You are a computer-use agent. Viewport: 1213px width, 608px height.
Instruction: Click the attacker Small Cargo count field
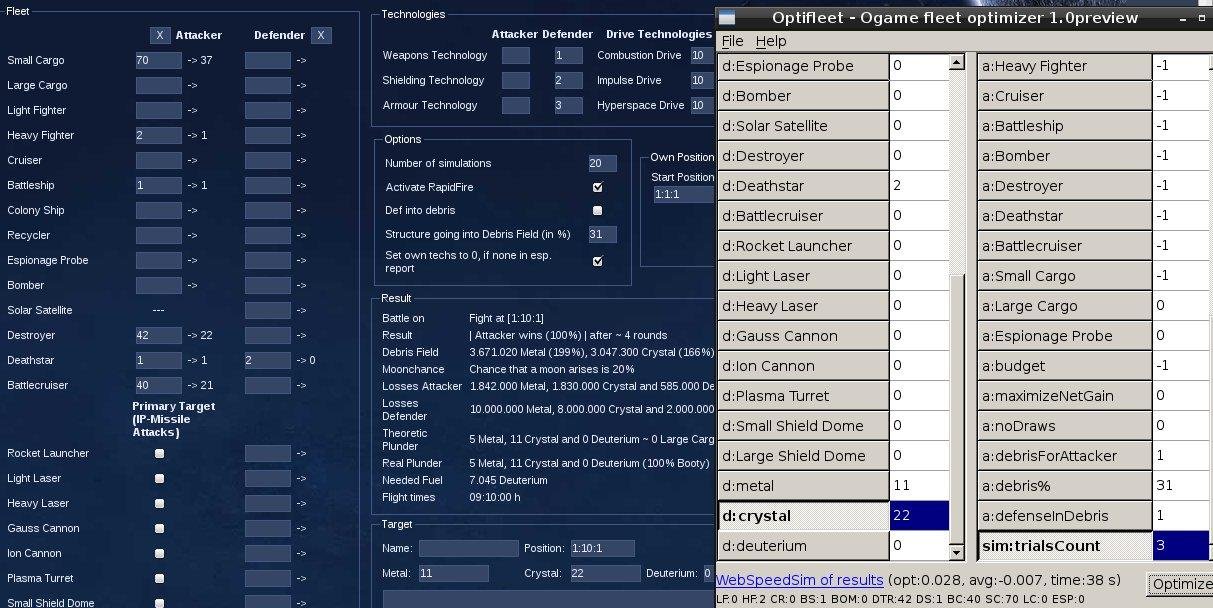point(159,60)
